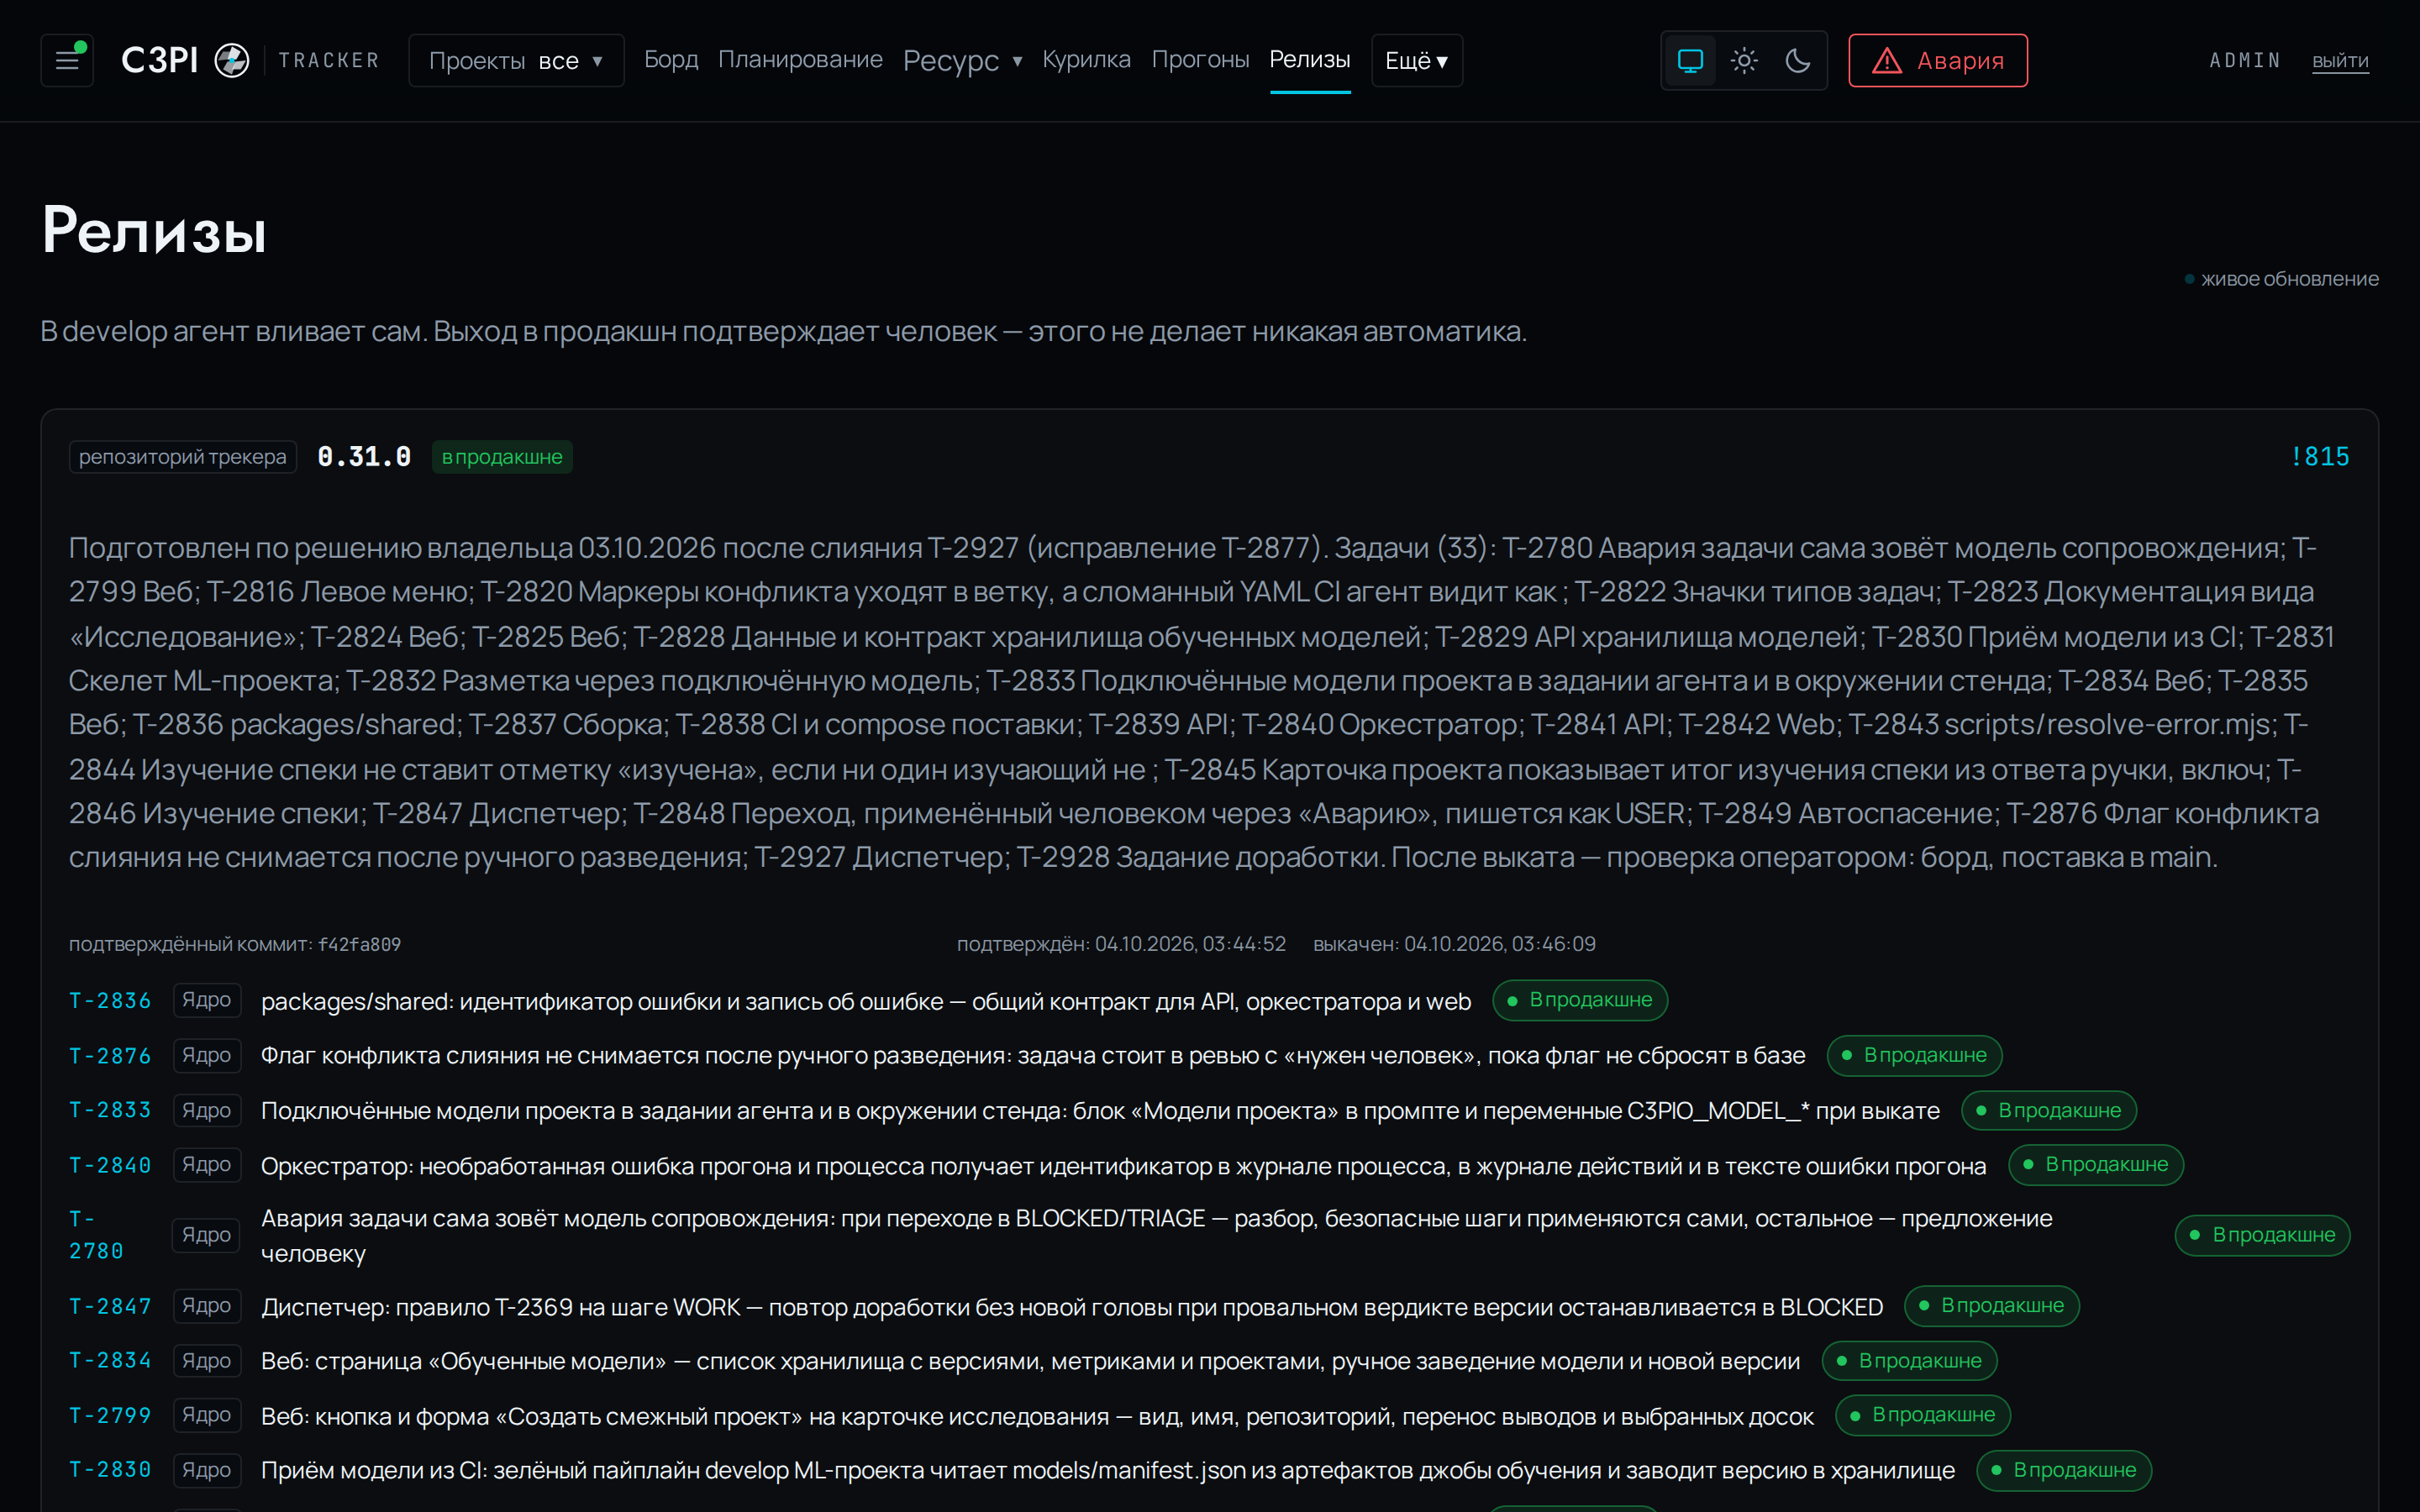Open the Планирование tab

800,59
